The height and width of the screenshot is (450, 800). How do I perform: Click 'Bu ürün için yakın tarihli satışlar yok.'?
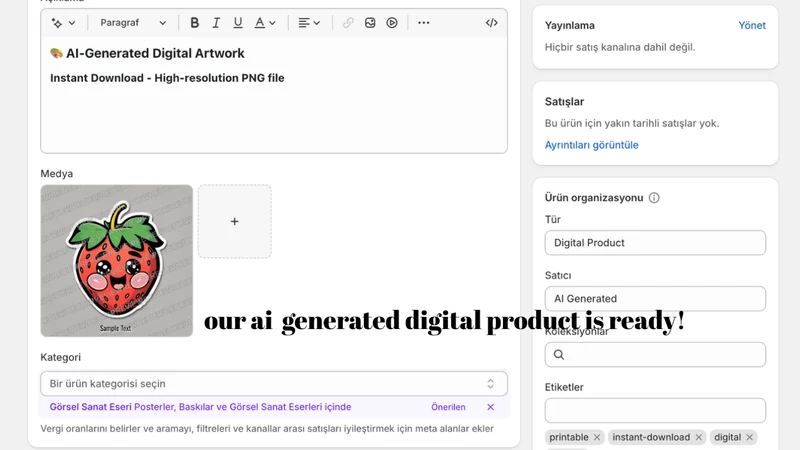[632, 123]
